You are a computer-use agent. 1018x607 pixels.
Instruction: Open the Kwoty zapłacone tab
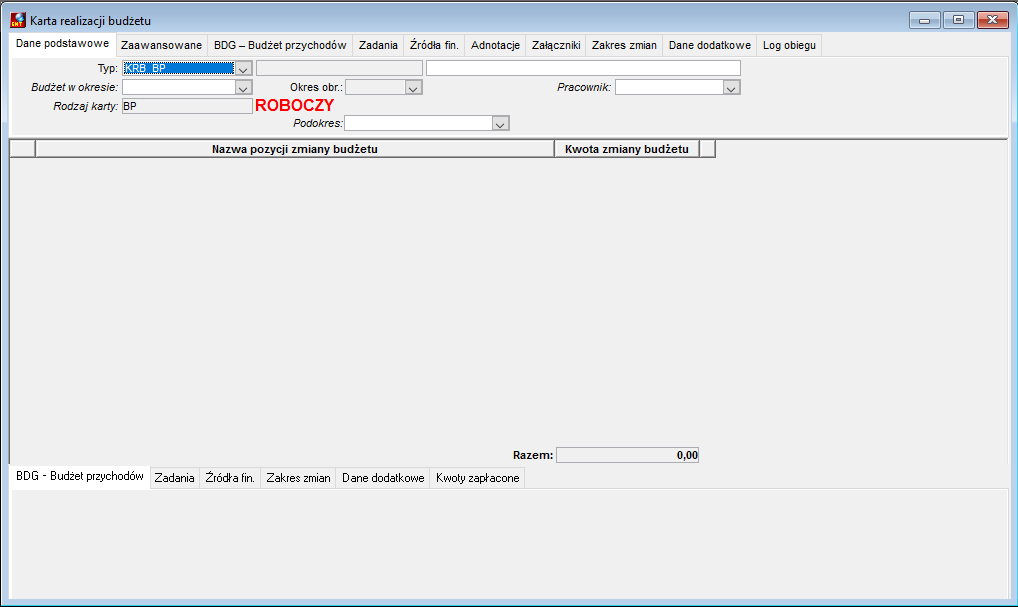tap(477, 478)
